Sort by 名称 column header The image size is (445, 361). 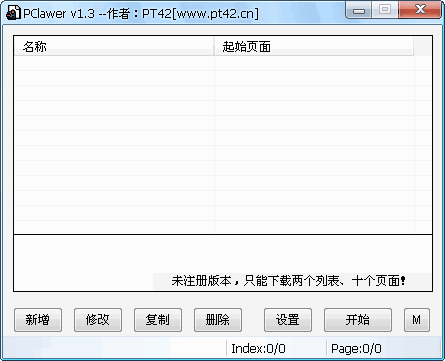click(x=114, y=46)
